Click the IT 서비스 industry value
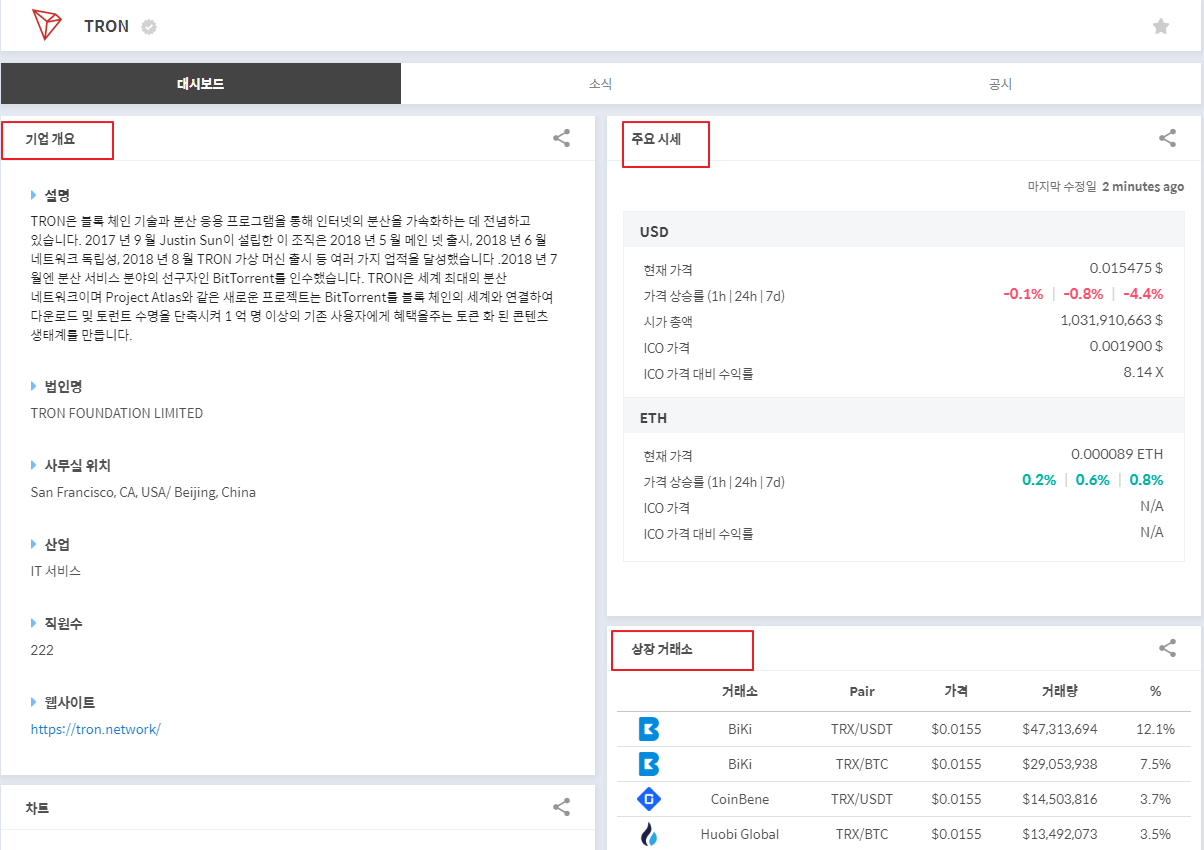The height and width of the screenshot is (850, 1204). click(56, 571)
